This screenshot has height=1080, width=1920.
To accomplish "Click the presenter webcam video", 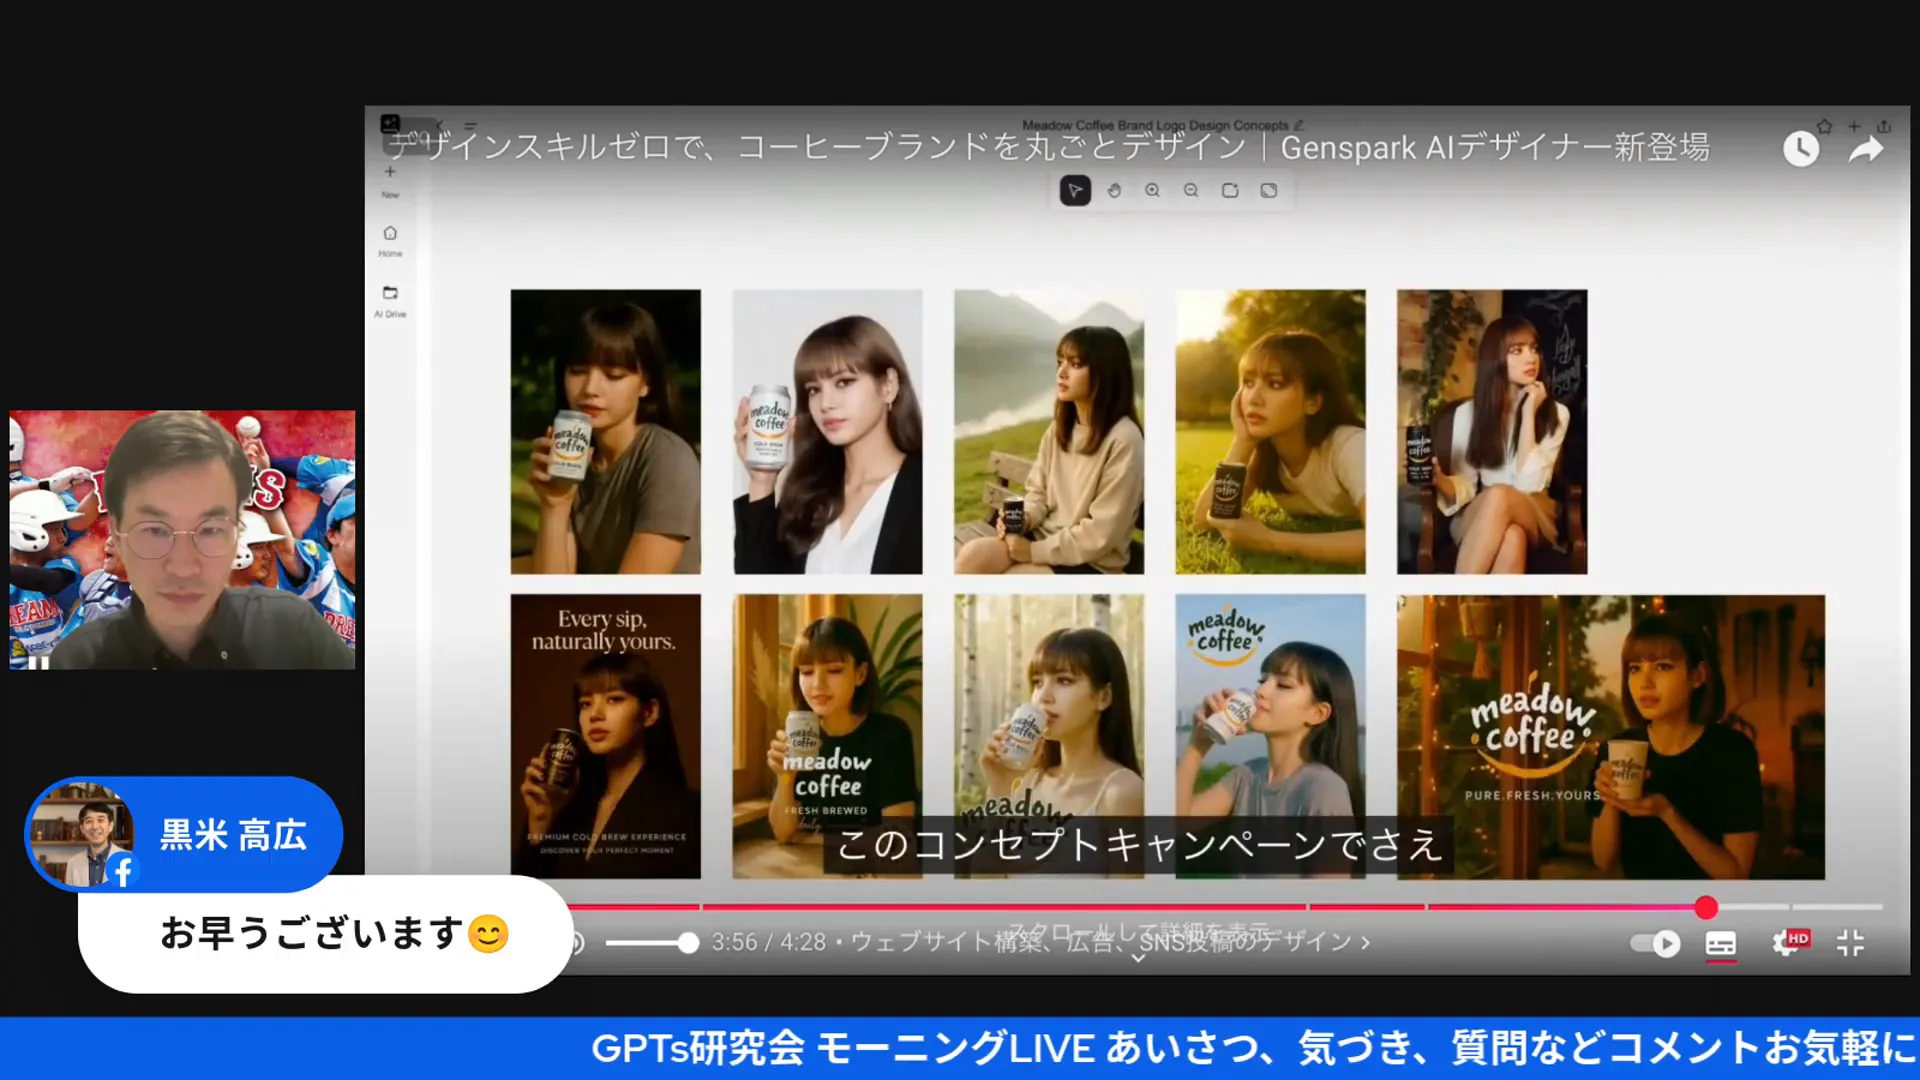I will click(x=182, y=540).
